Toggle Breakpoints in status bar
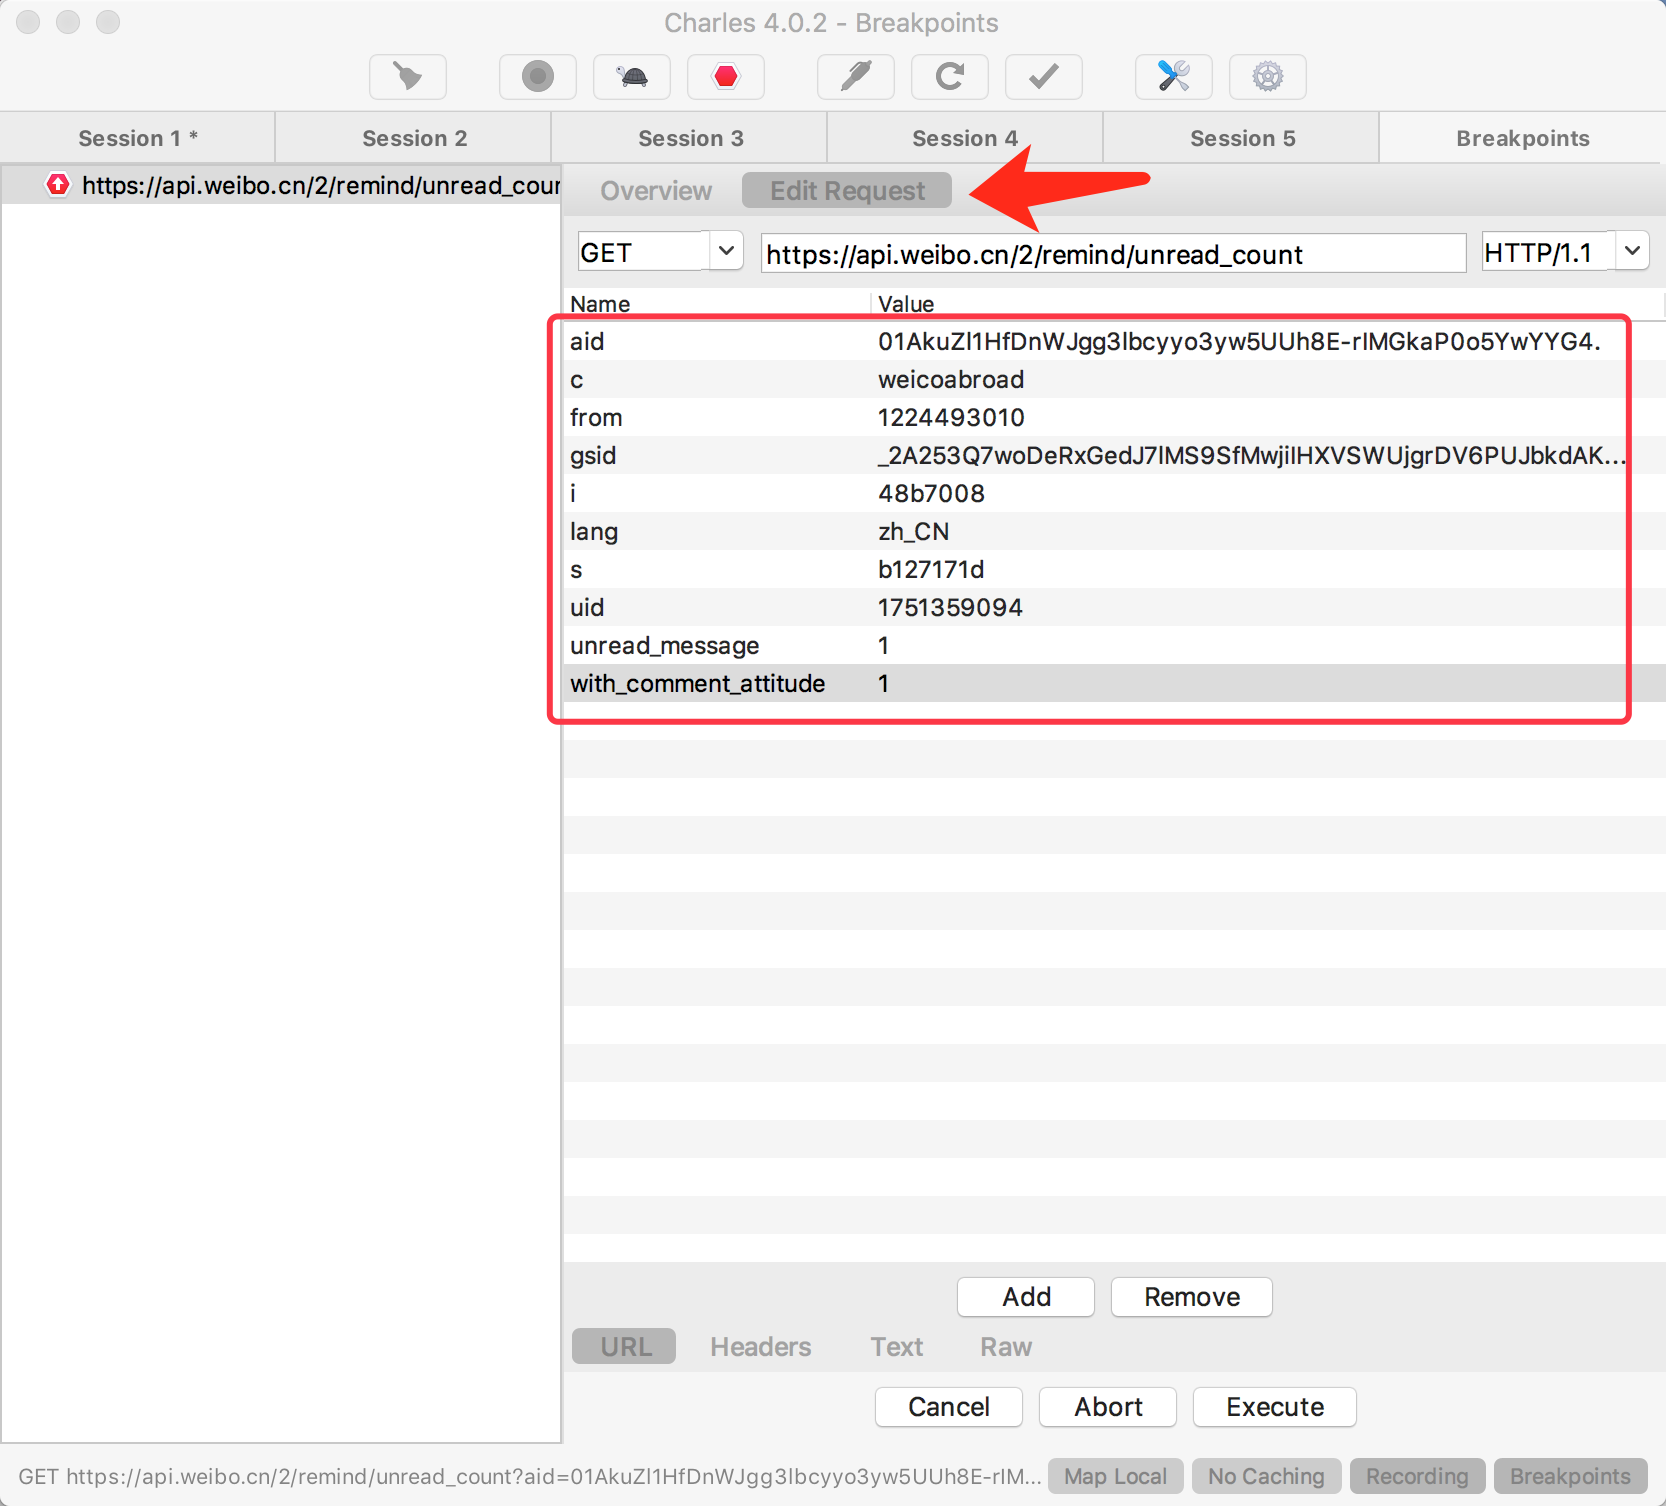 point(1570,1476)
